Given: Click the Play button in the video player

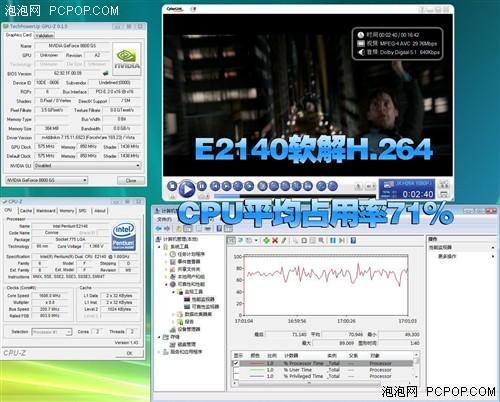Looking at the screenshot, I should [187, 189].
